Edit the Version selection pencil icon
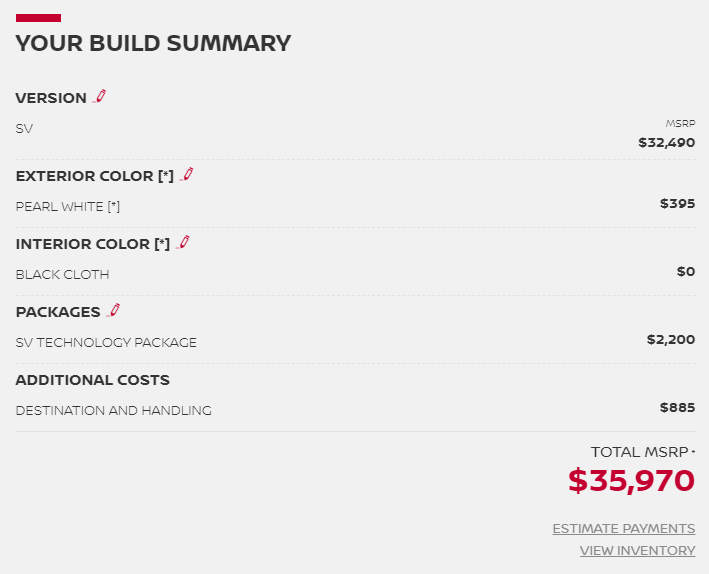Screen dimensions: 709x574 pyautogui.click(x=99, y=97)
